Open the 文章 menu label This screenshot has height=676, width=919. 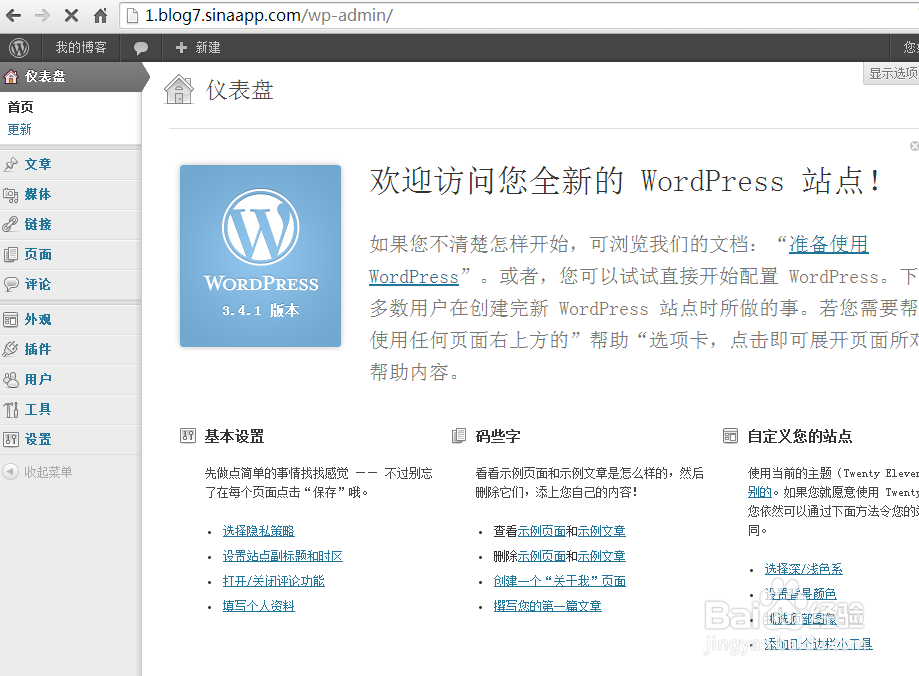pos(38,164)
